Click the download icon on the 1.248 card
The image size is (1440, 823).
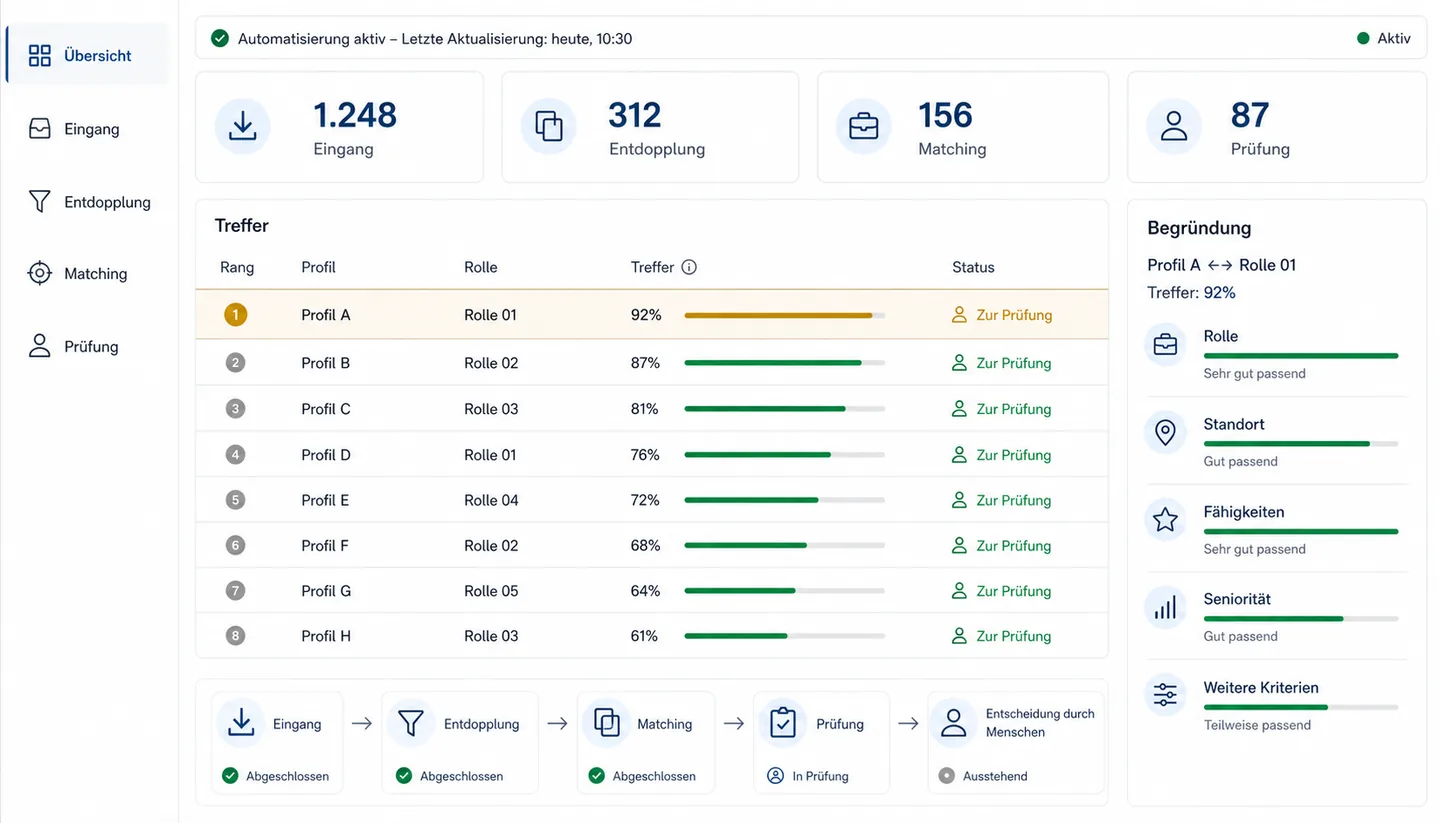point(242,126)
